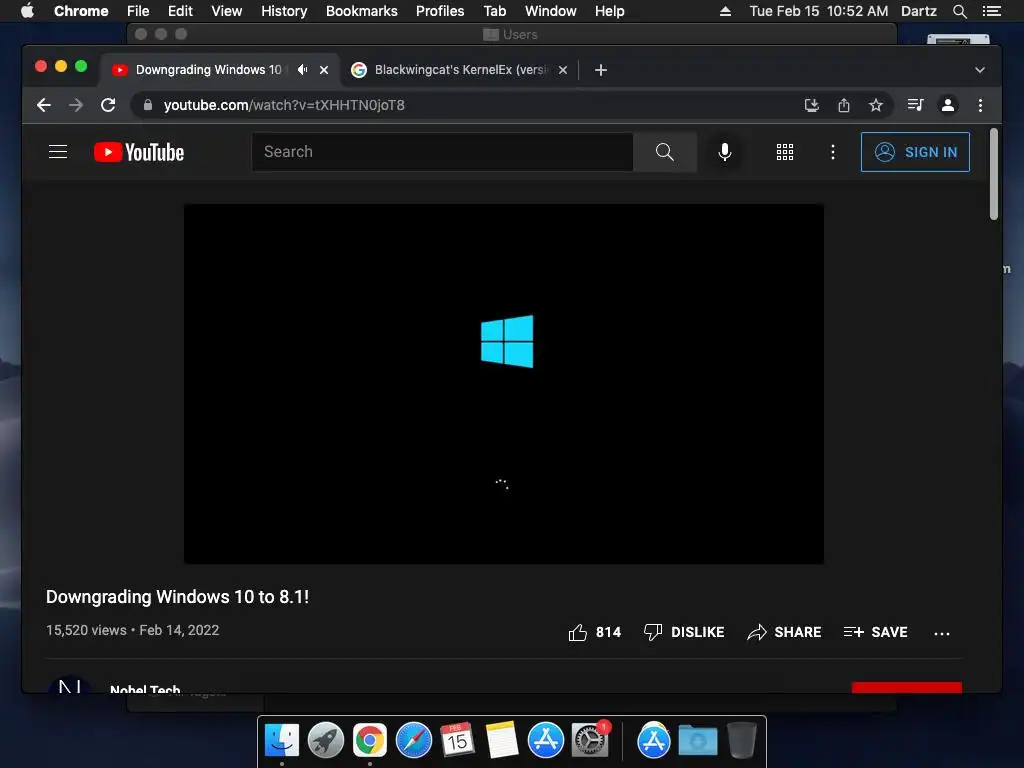Click the DISLIKE thumbs down button
This screenshot has height=768, width=1024.
[684, 632]
